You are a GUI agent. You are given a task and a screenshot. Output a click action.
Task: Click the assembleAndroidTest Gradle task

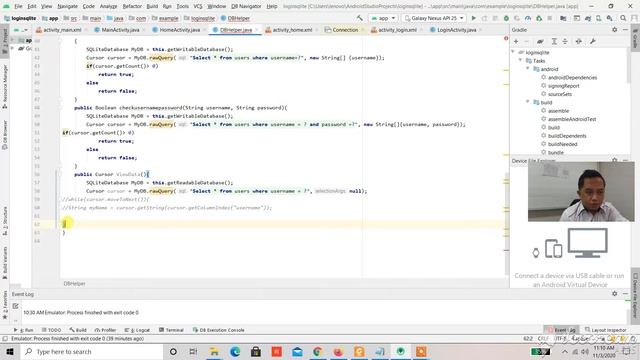click(x=572, y=119)
